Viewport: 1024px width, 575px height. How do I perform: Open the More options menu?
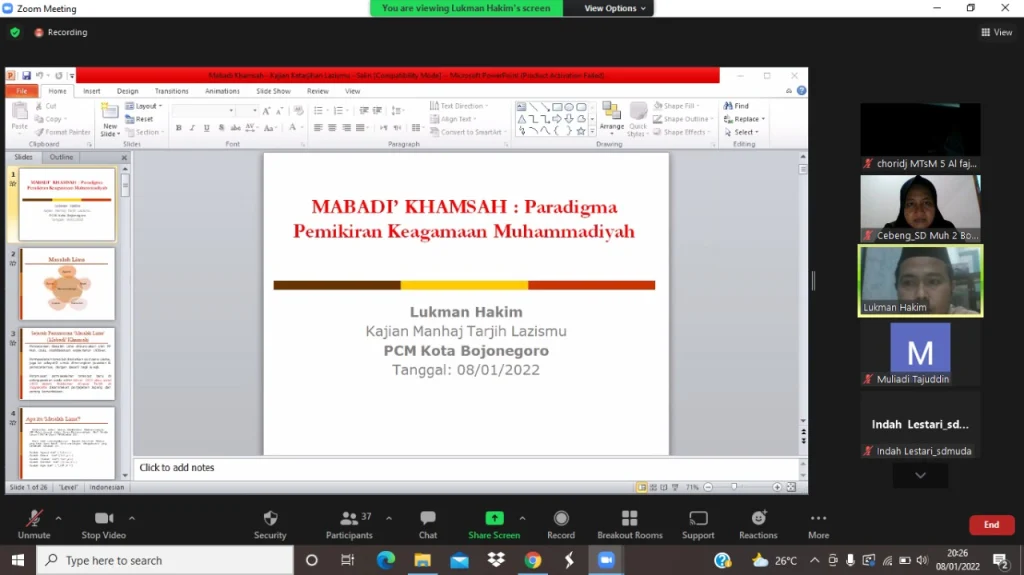(x=818, y=525)
